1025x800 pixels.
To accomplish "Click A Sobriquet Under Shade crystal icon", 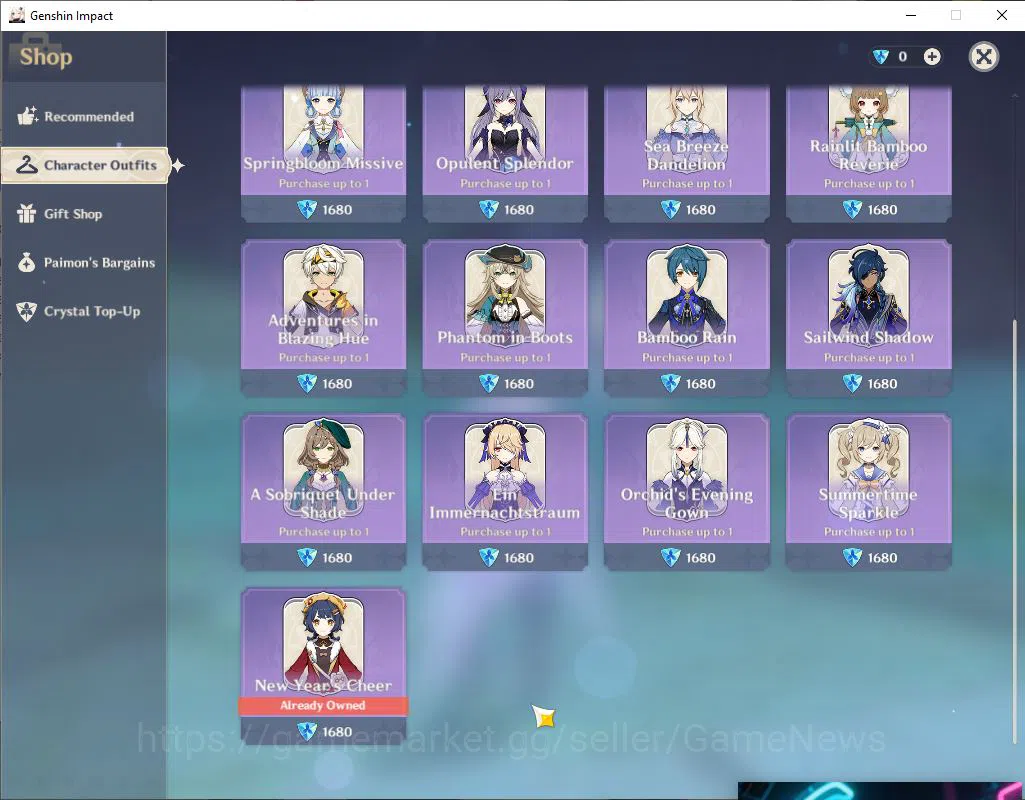I will tap(307, 558).
